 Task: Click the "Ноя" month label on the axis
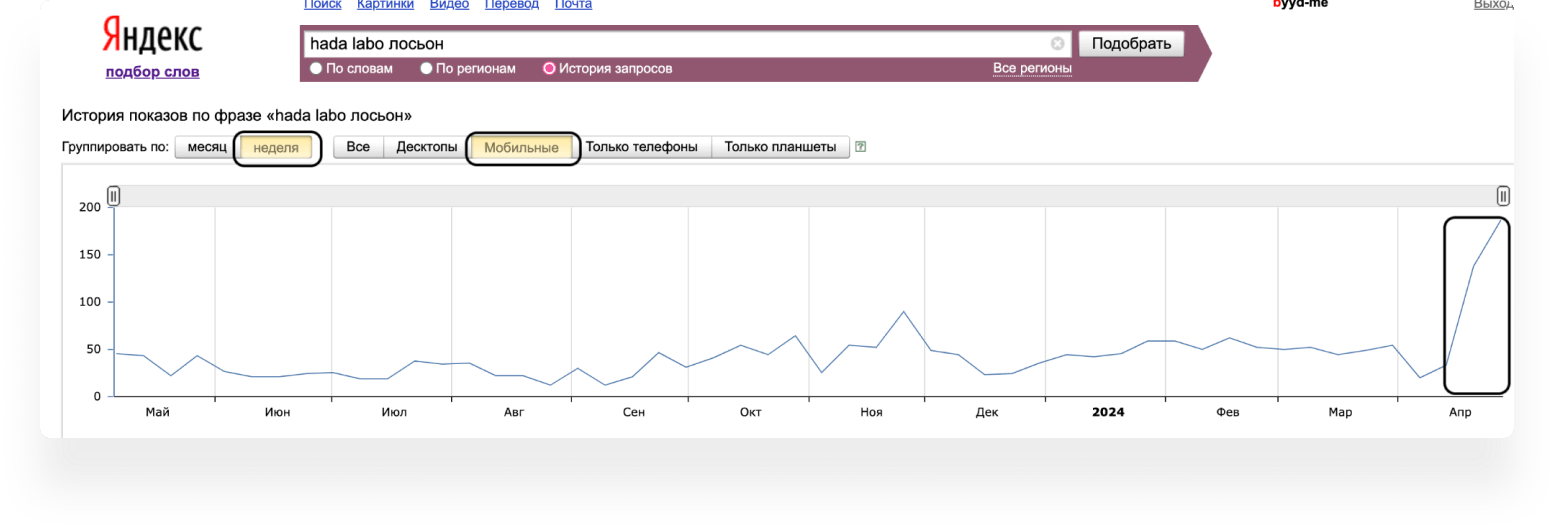871,412
